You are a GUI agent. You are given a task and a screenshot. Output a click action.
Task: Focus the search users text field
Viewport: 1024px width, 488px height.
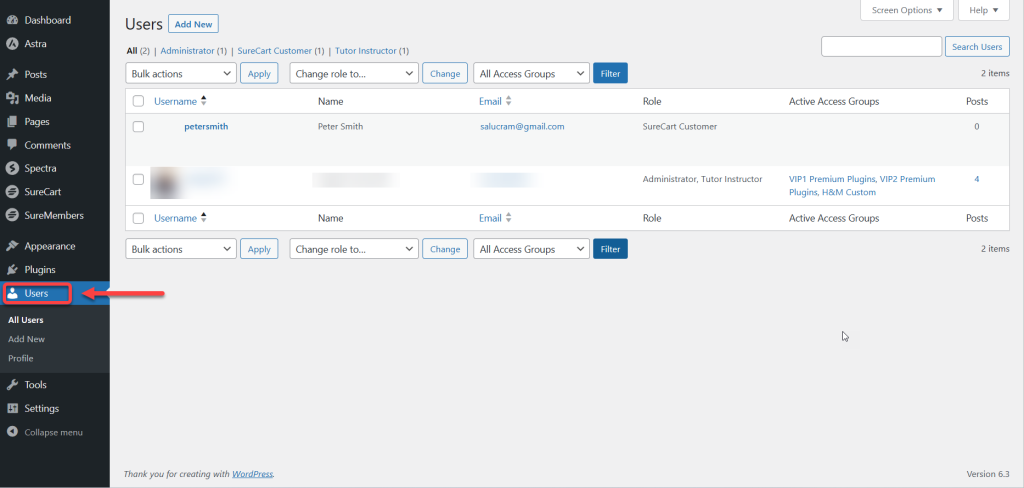(882, 47)
